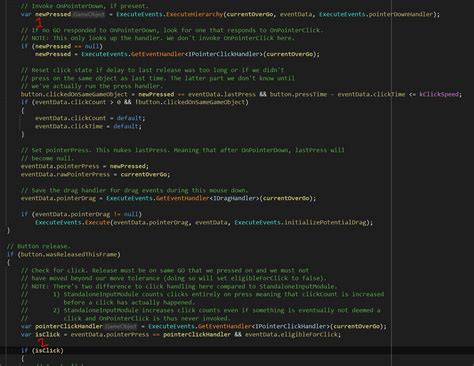
Task: Click the ExecuteHierarchy method call
Action: 194,14
